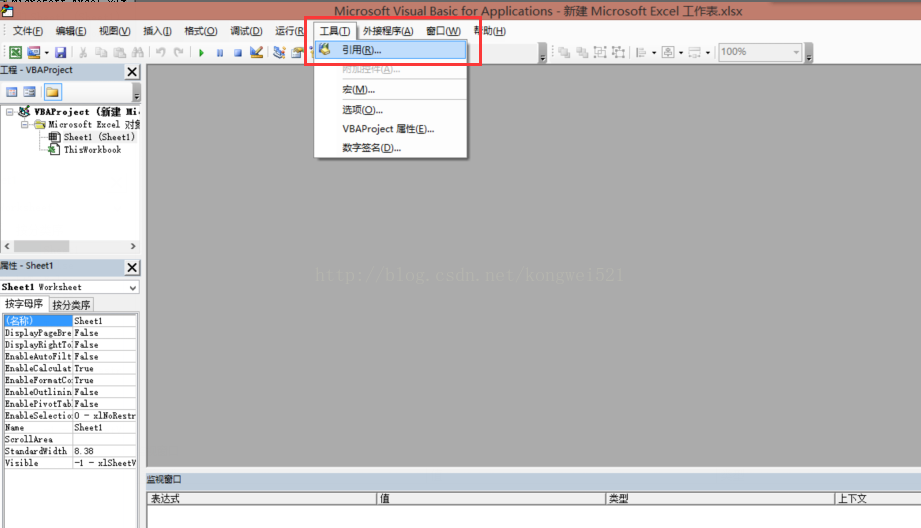Open the Center dropdown arrow
The height and width of the screenshot is (528, 921).
point(681,52)
